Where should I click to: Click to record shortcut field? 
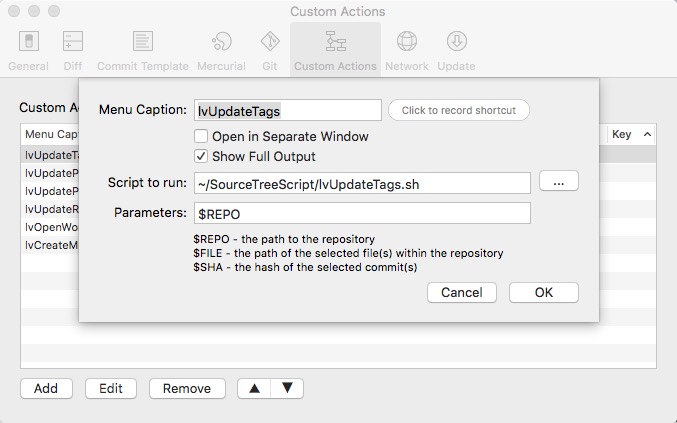(x=459, y=110)
